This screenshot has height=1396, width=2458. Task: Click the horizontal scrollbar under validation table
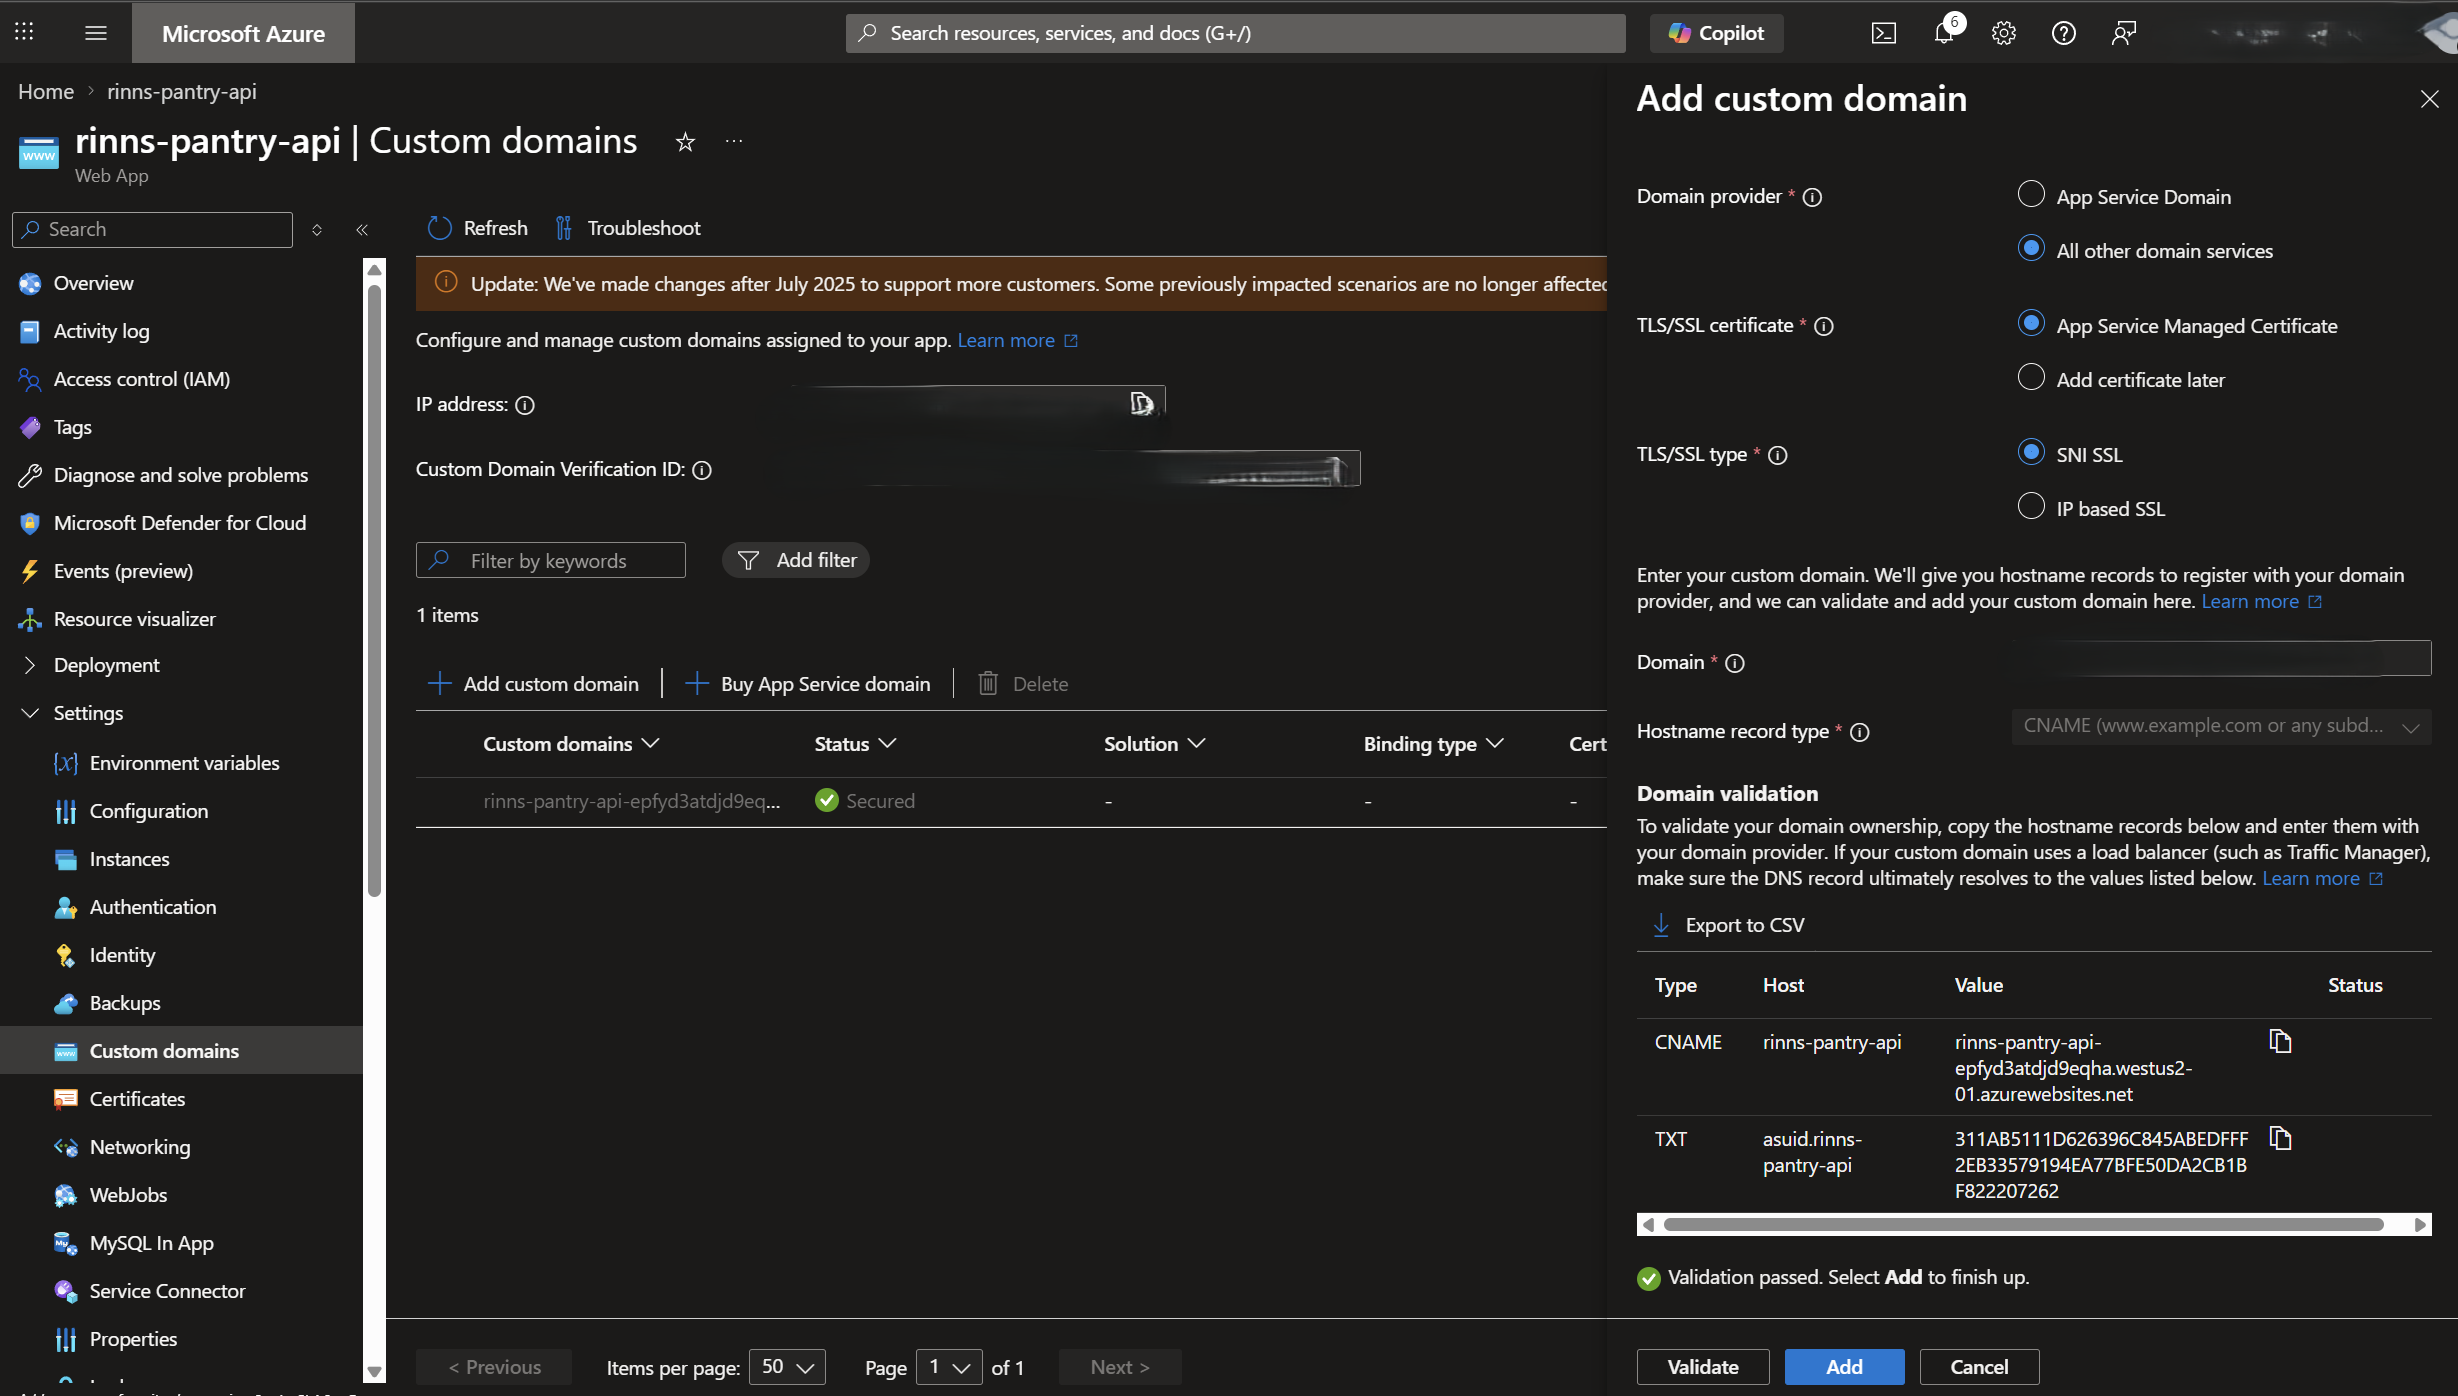[x=2023, y=1224]
